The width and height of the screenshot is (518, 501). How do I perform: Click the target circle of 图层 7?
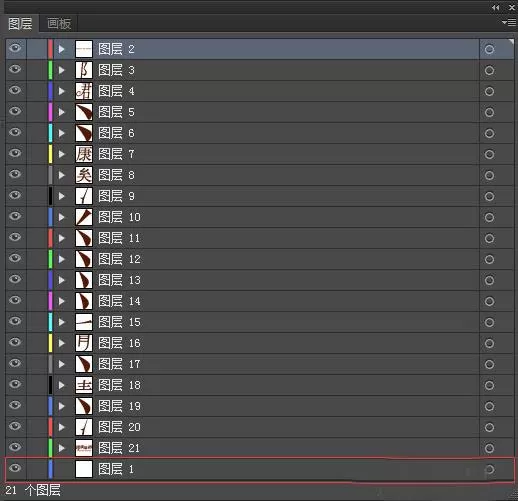pos(489,154)
